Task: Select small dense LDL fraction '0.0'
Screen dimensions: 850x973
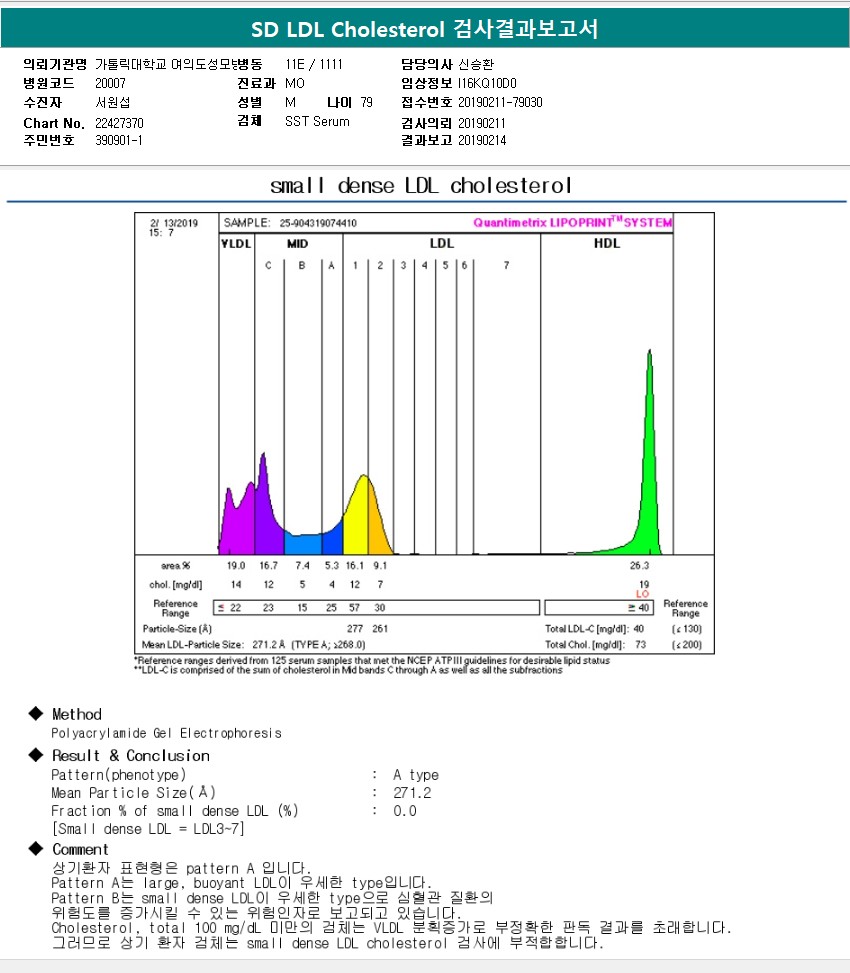Action: coord(405,811)
